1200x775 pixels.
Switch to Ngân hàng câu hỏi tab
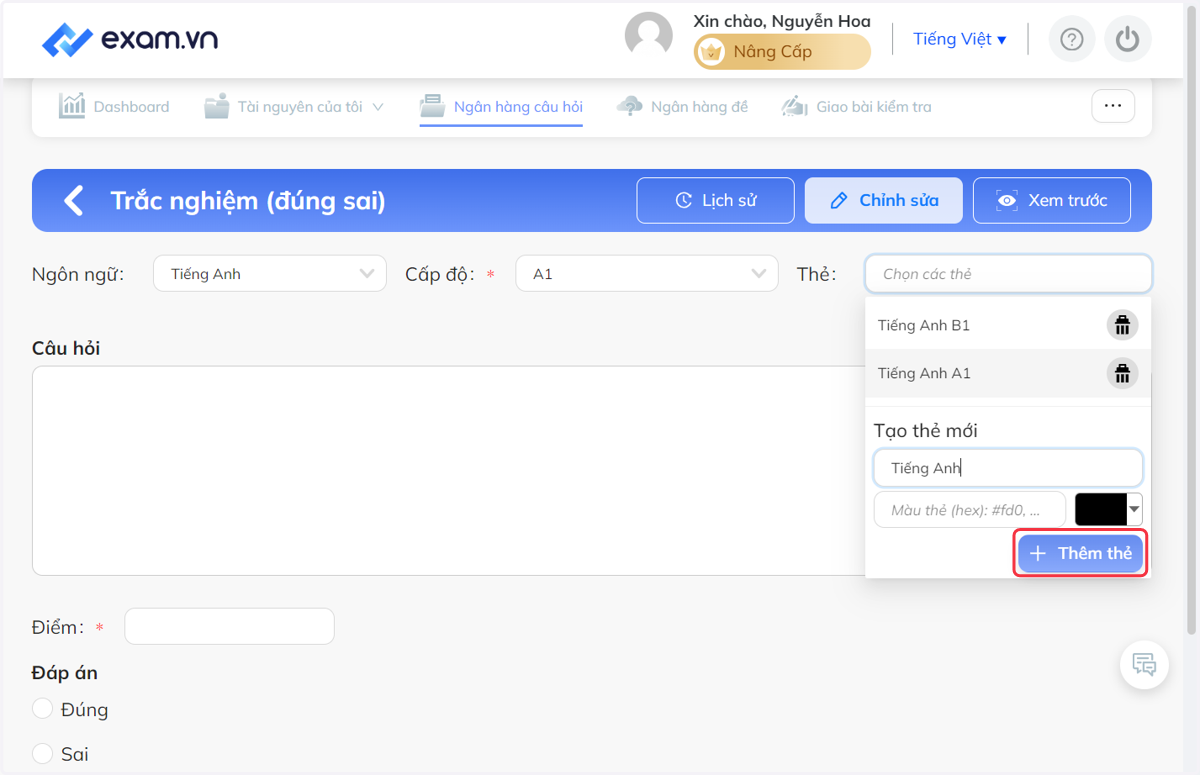pyautogui.click(x=501, y=106)
